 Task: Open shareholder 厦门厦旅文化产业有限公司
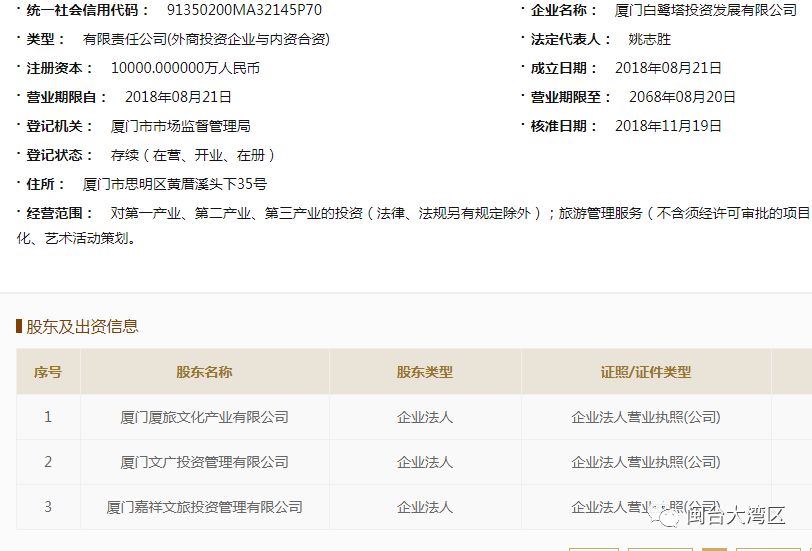point(204,417)
